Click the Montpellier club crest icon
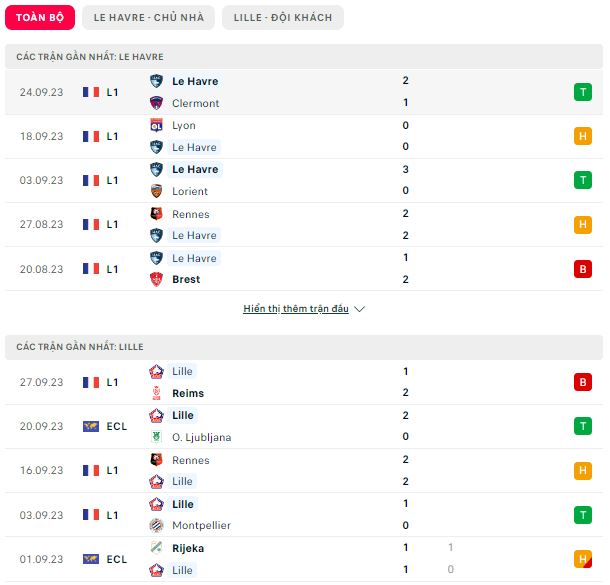This screenshot has height=585, width=610. (x=156, y=525)
